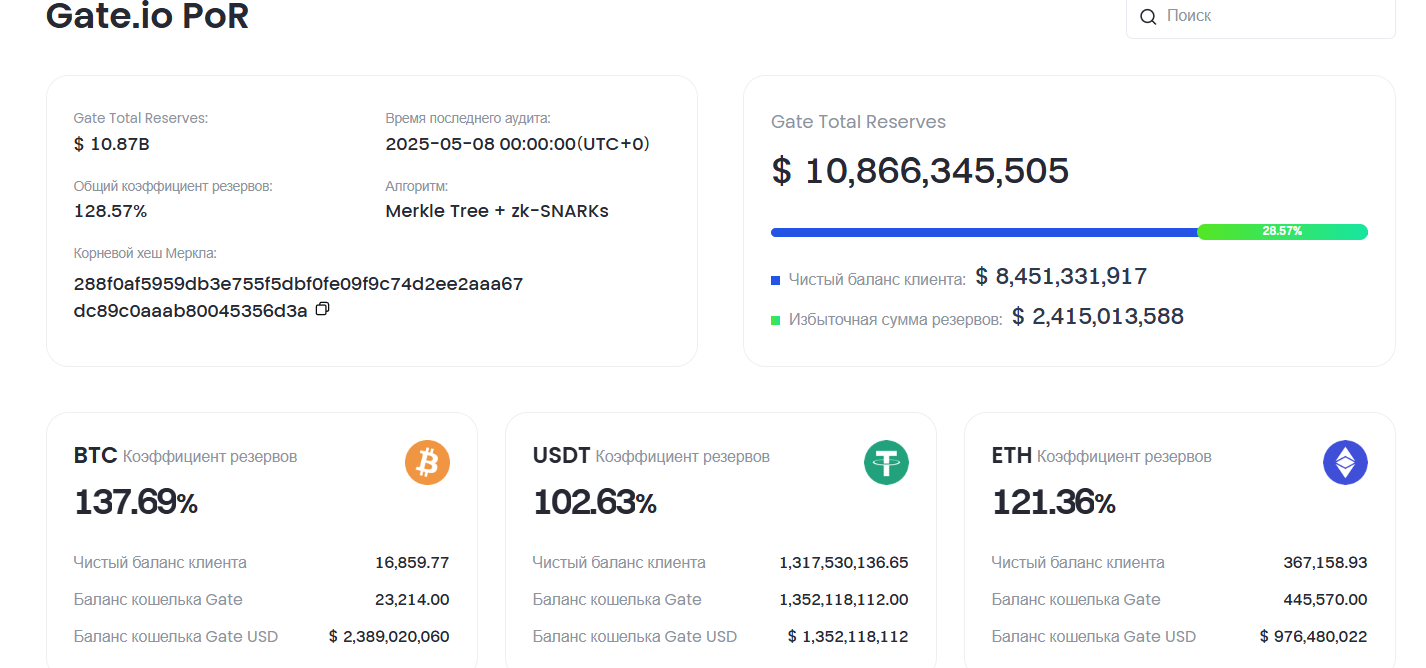Click the Корневой хеш Меркла label

(x=145, y=254)
